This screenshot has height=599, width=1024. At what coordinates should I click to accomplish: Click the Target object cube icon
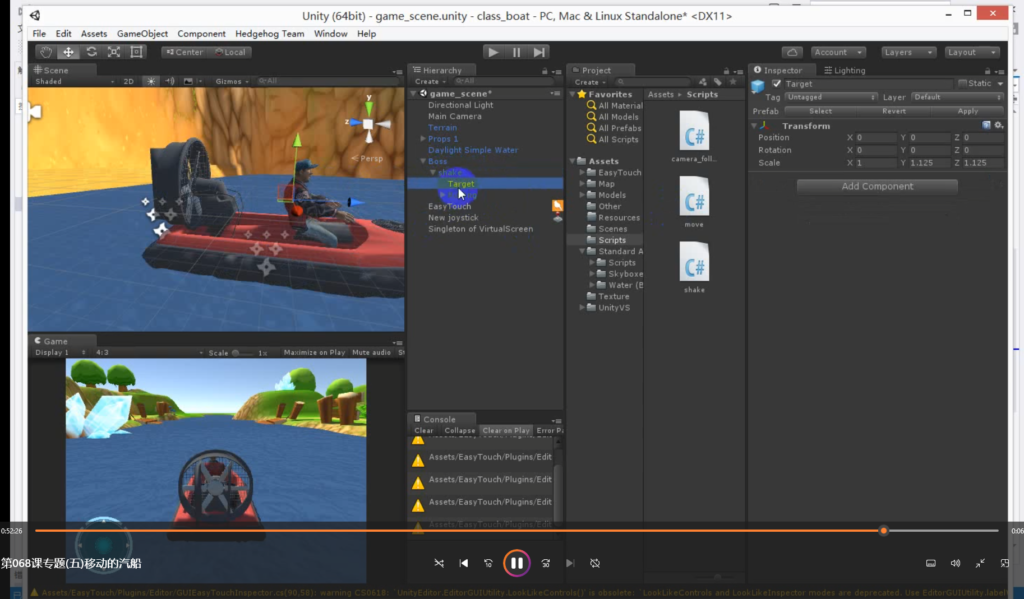(x=758, y=86)
